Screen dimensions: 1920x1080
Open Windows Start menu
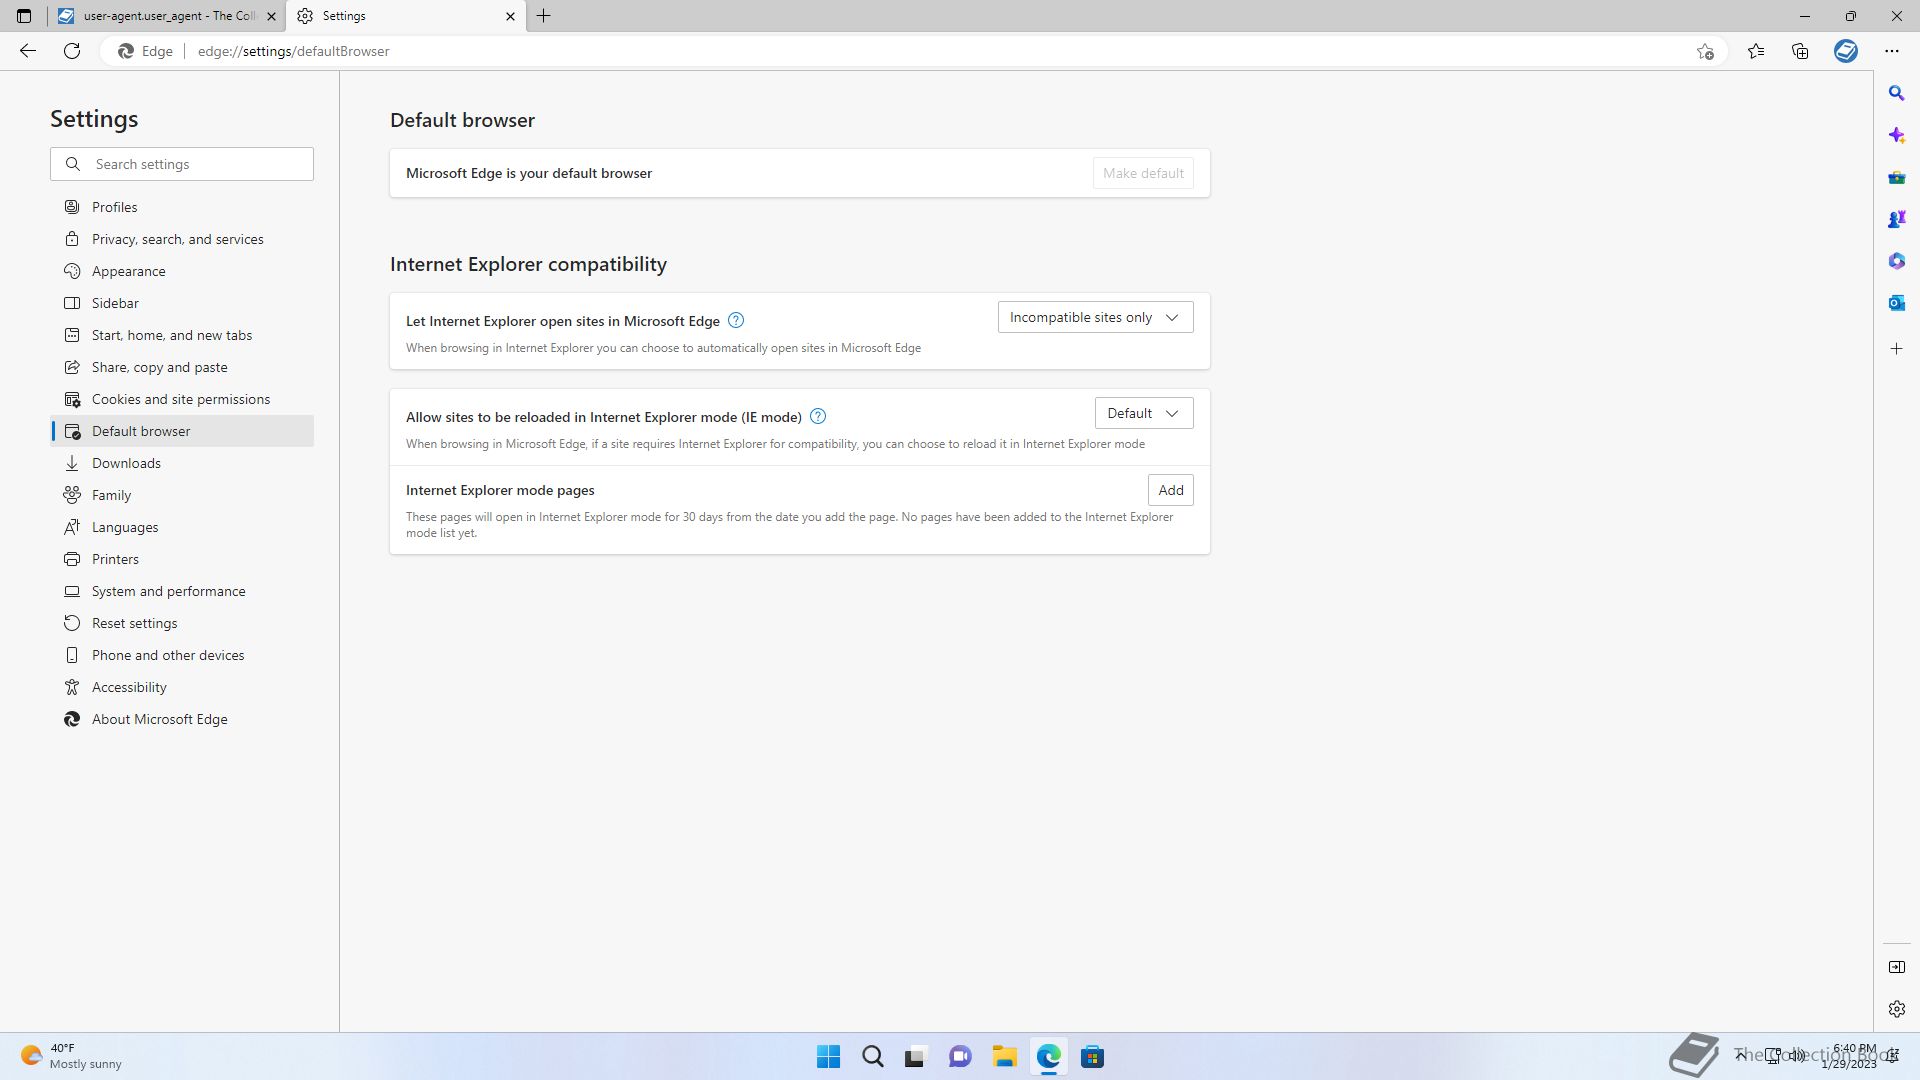(828, 1057)
